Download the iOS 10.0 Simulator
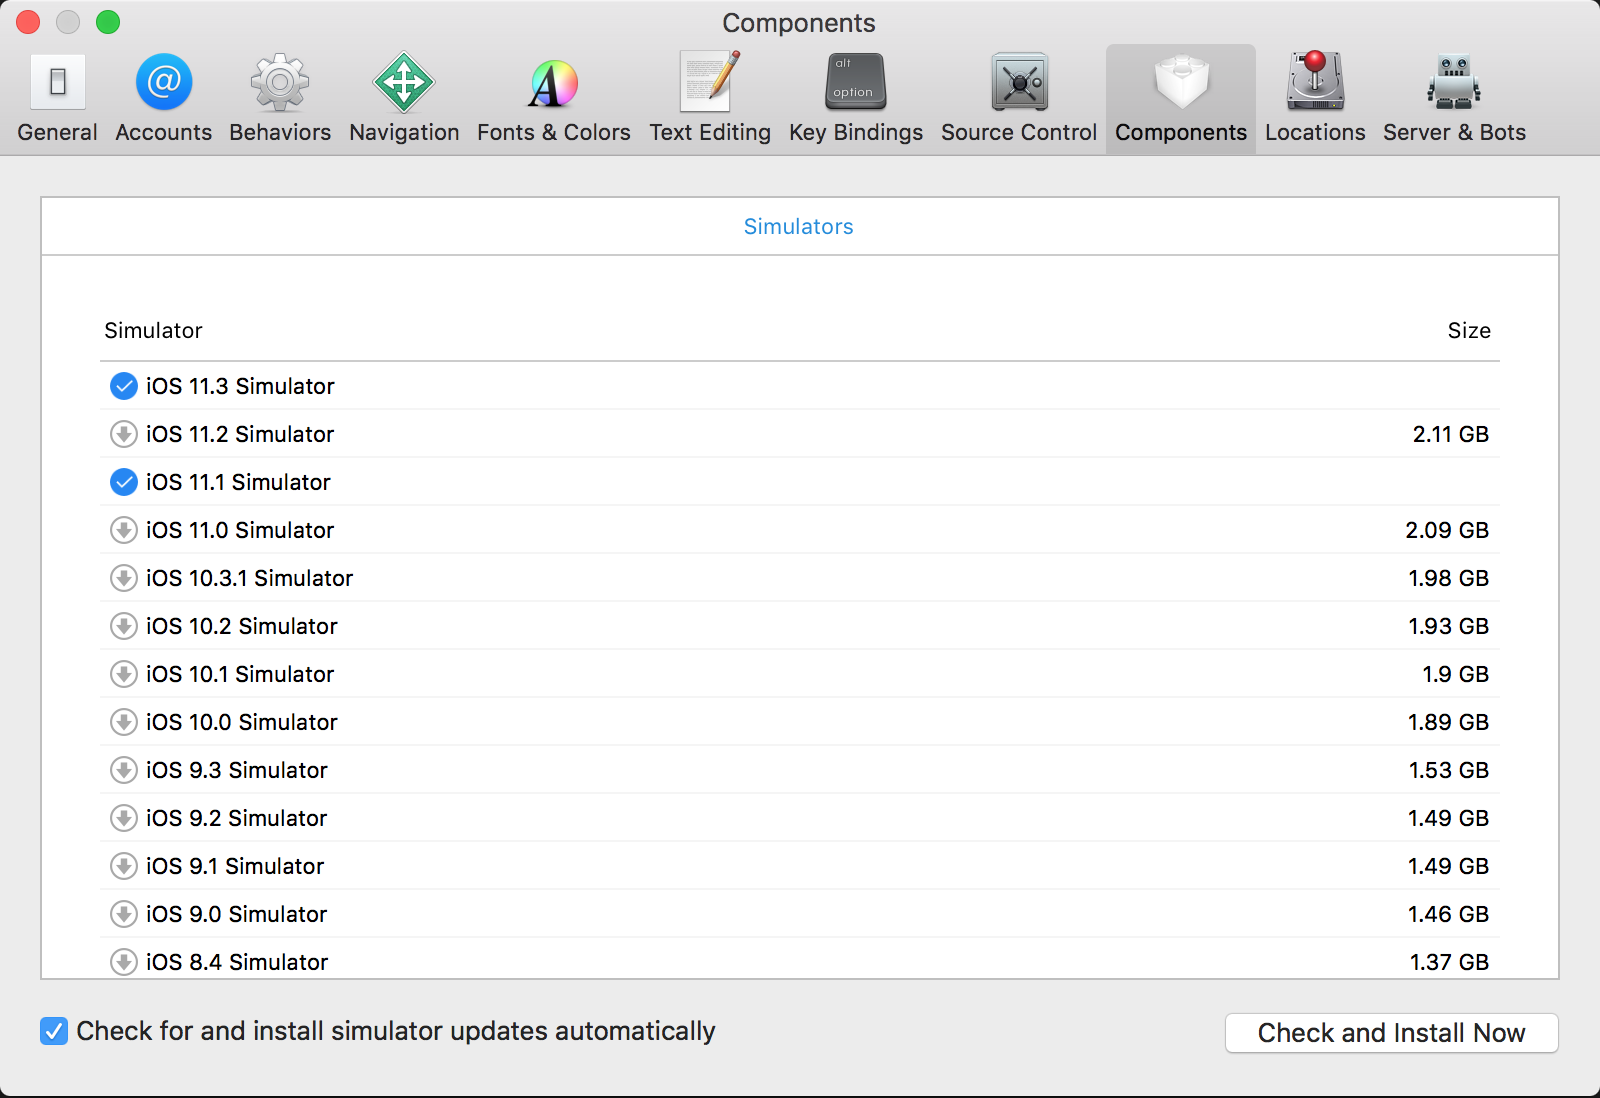1600x1098 pixels. pyautogui.click(x=123, y=722)
